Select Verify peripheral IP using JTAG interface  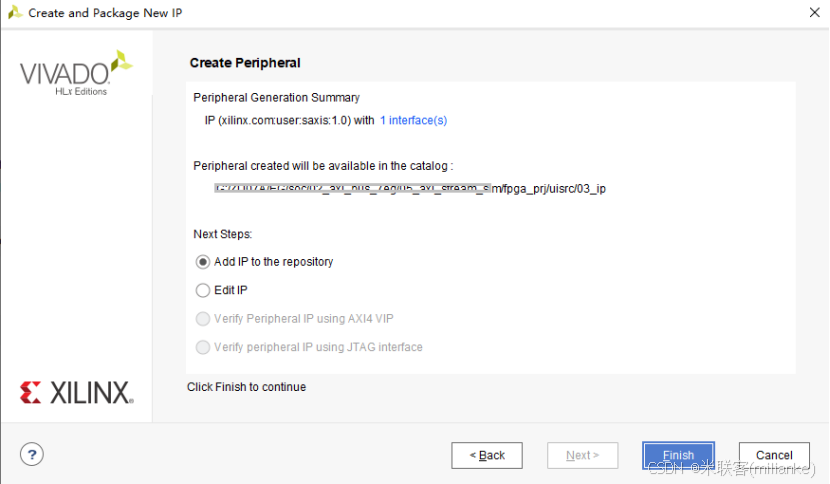[203, 347]
